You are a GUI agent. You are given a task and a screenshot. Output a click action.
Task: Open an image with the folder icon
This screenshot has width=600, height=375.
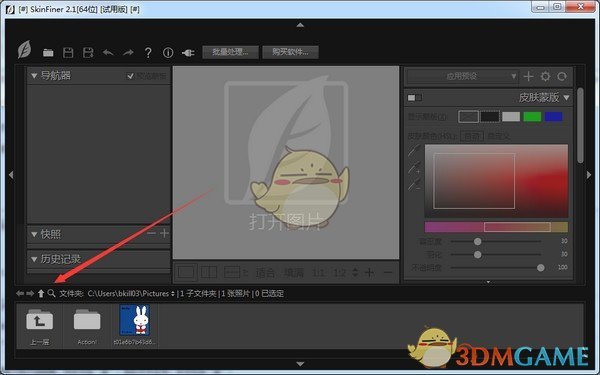click(x=48, y=53)
